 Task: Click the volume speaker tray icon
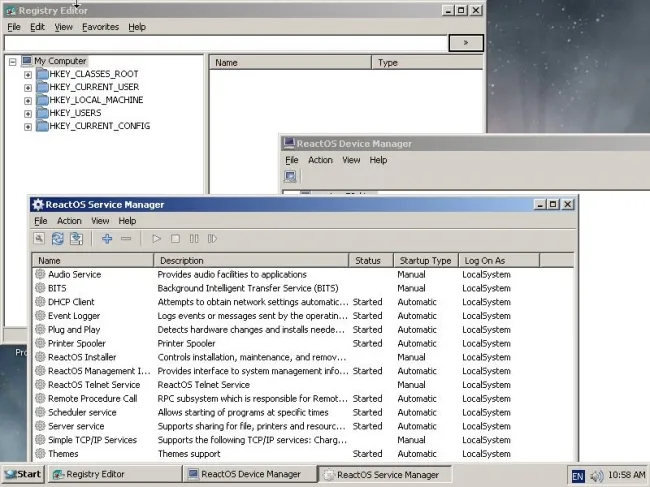click(x=597, y=475)
